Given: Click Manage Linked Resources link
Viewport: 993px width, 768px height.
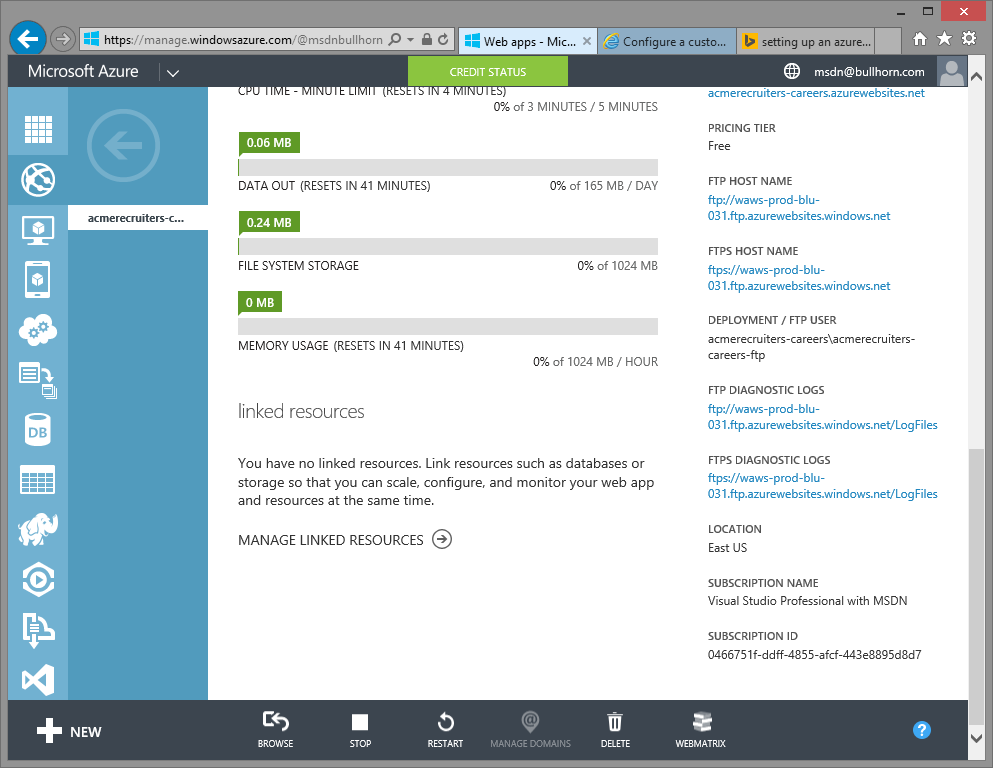Looking at the screenshot, I should pos(345,539).
